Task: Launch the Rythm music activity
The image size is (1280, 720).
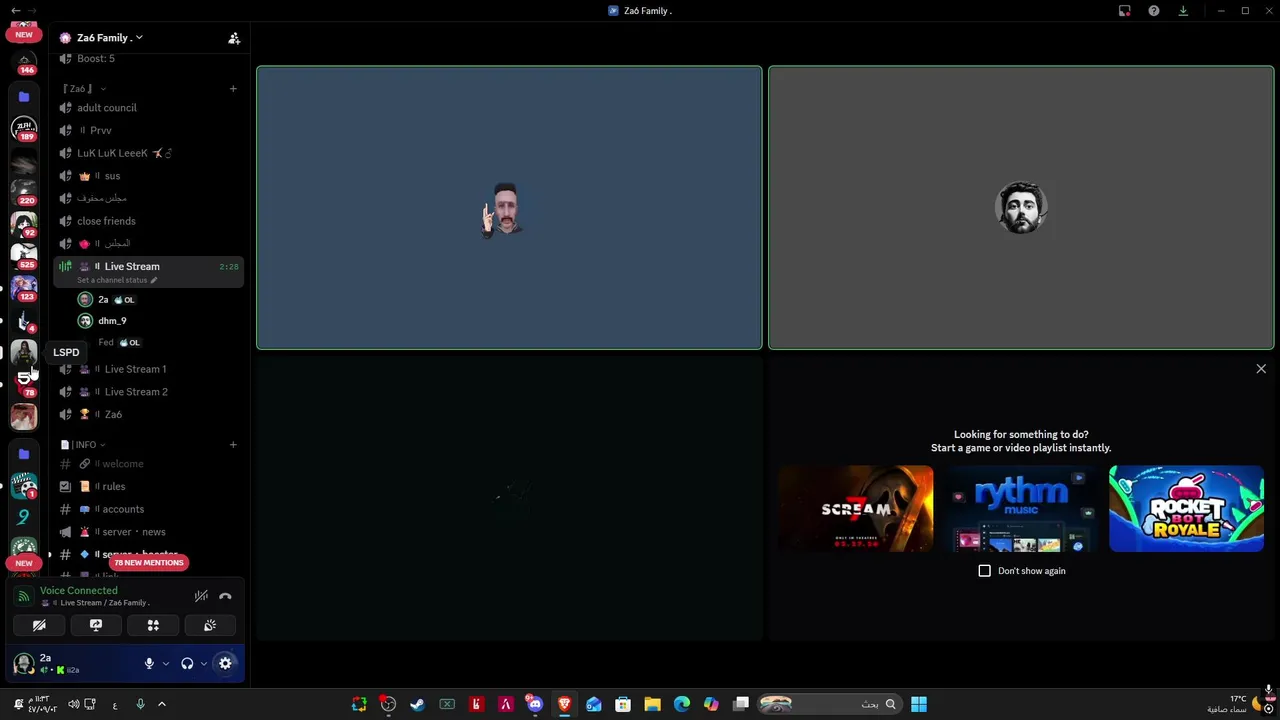Action: point(1021,509)
